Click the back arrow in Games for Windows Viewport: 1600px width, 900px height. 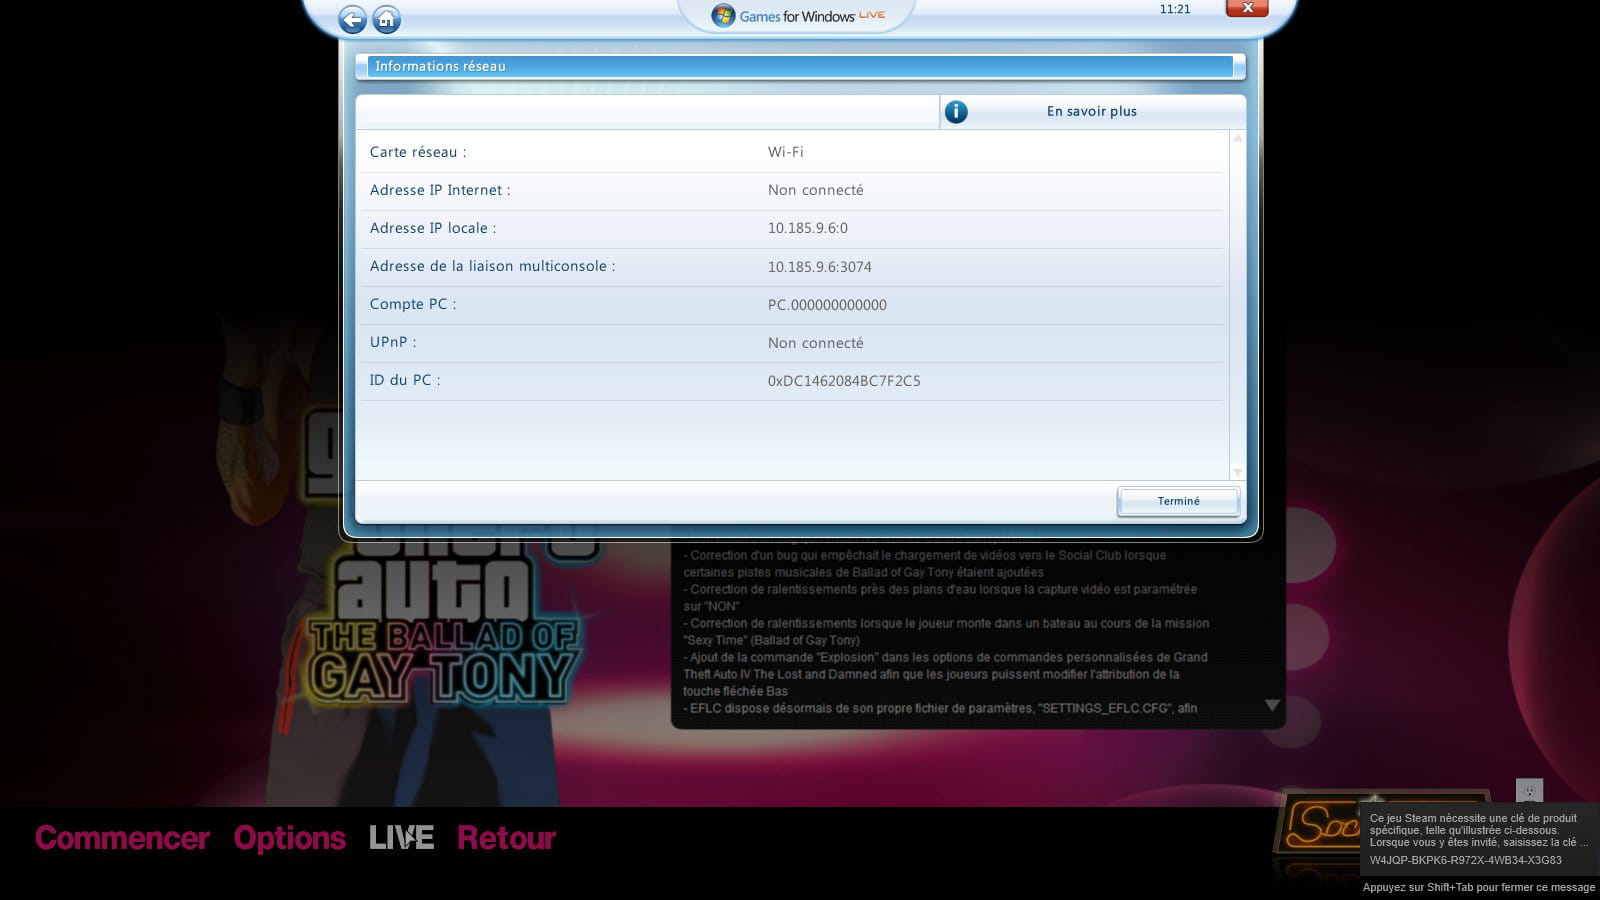[x=352, y=20]
